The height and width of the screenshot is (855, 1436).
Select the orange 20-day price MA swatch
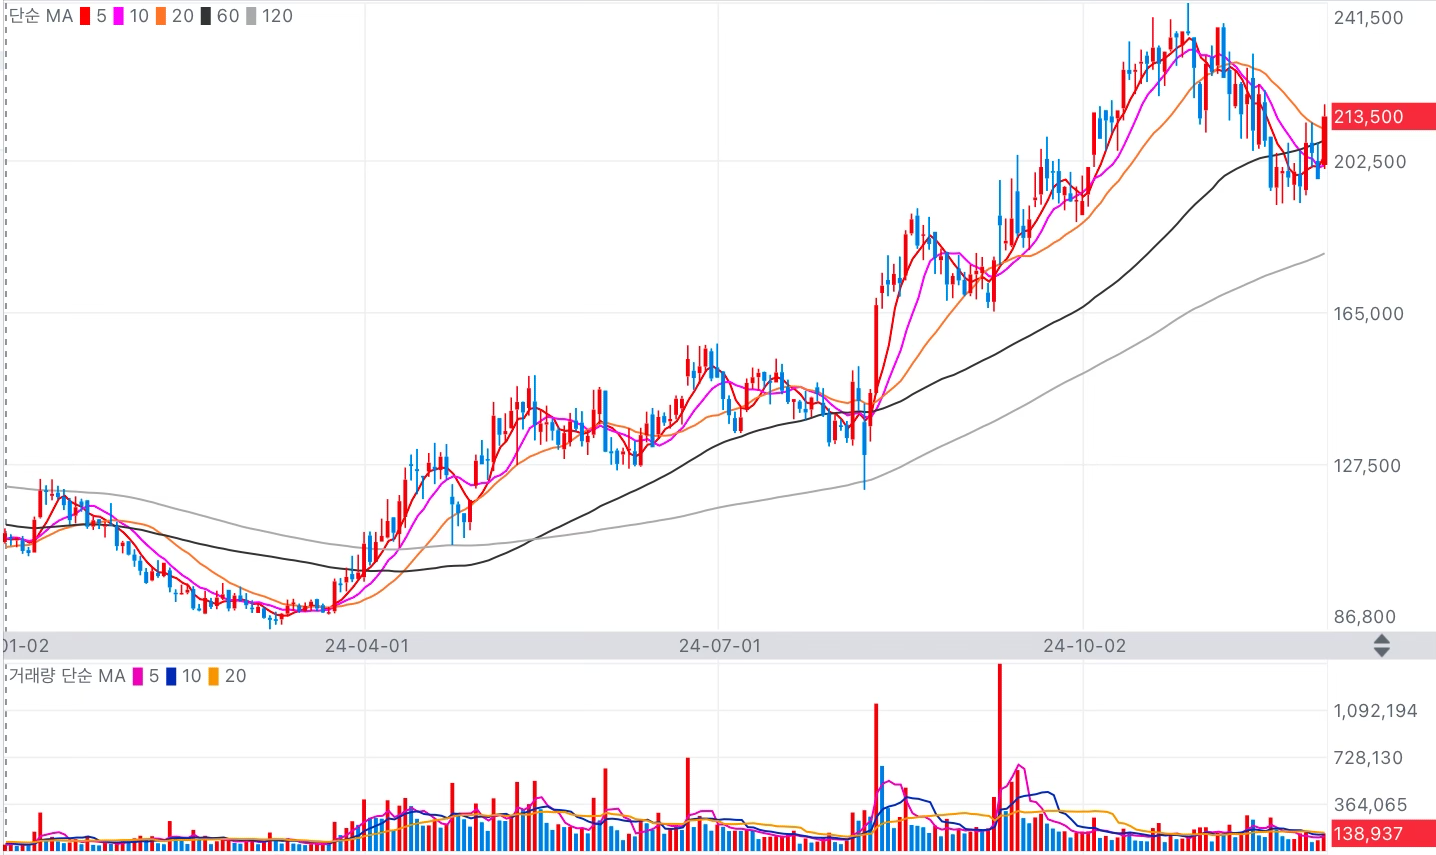pyautogui.click(x=161, y=16)
